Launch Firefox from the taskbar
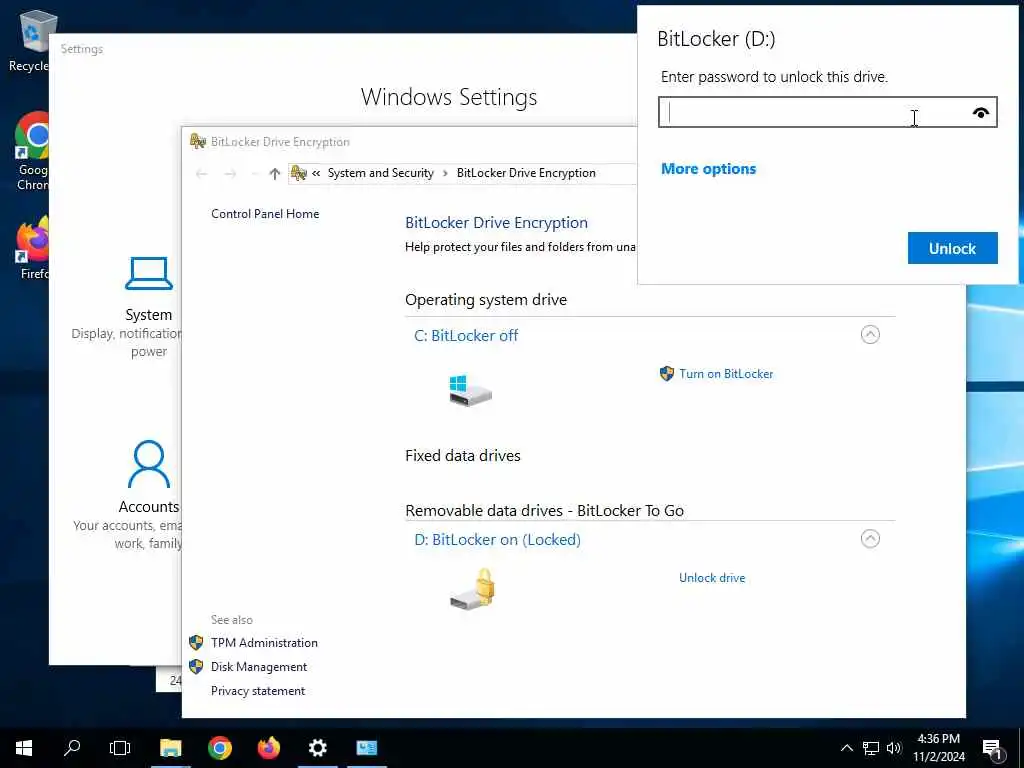1024x768 pixels. tap(268, 748)
